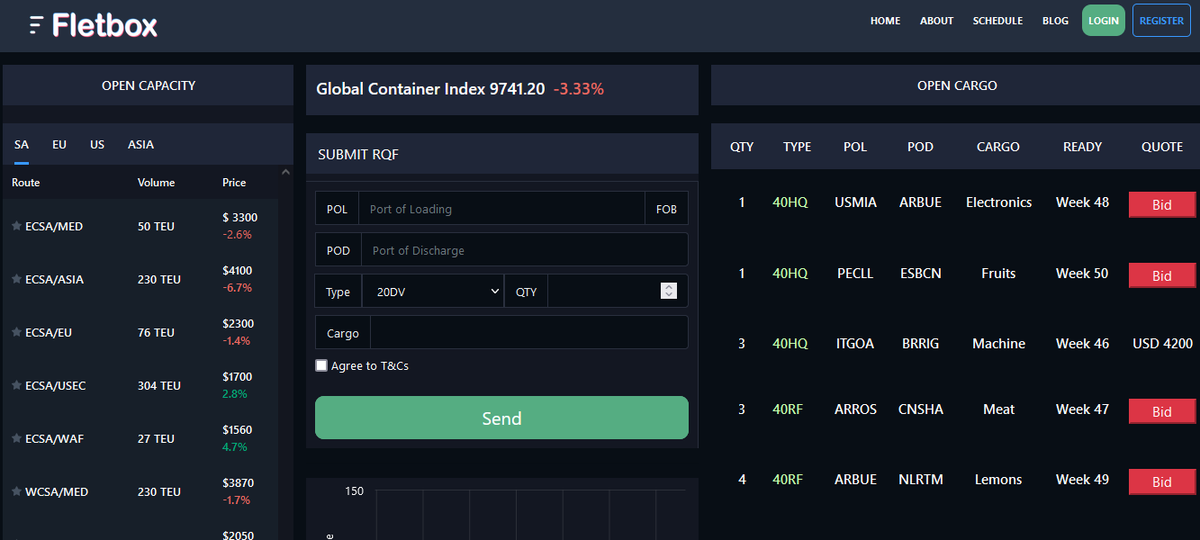Focus the Cargo input field
Viewport: 1200px width, 540px height.
coord(529,333)
